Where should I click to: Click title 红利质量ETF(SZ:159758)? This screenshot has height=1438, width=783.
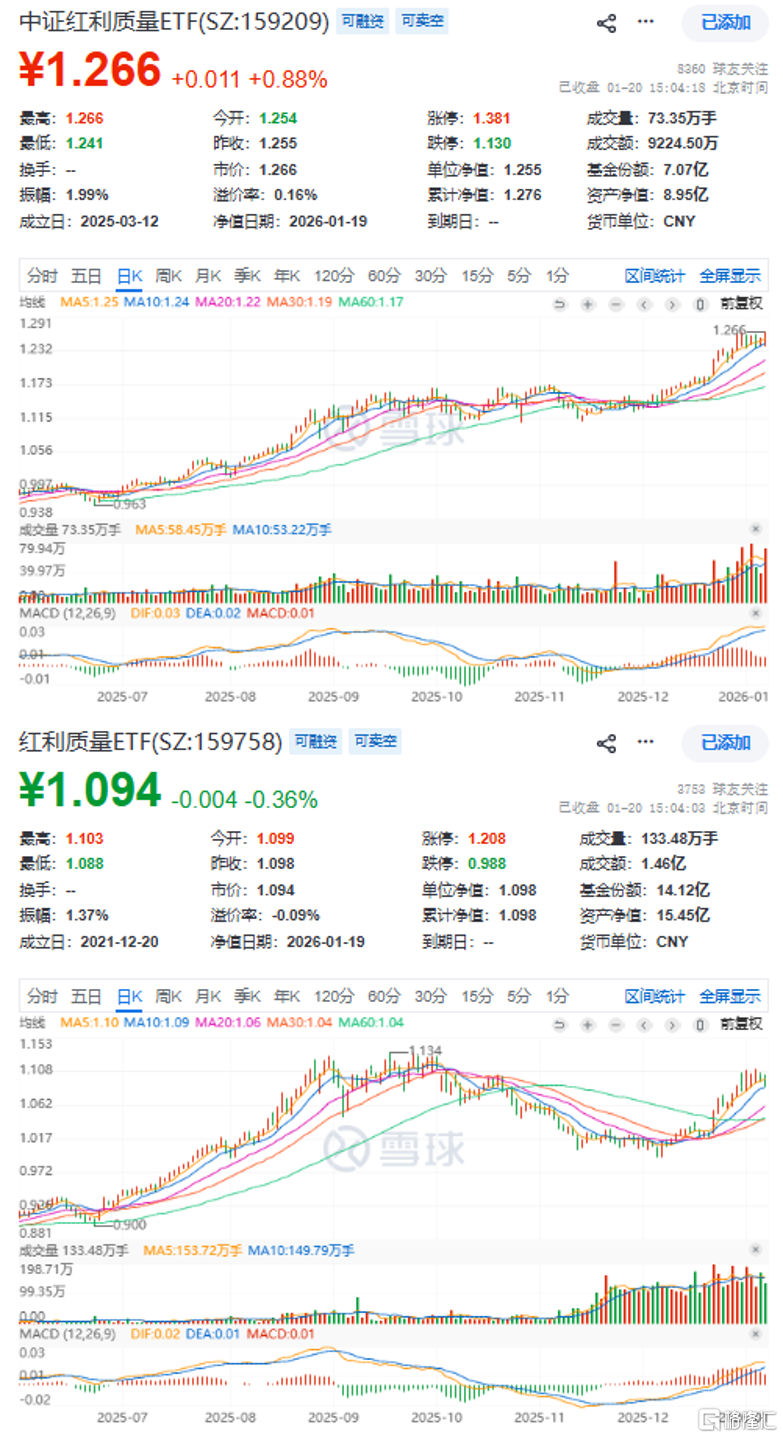point(151,741)
